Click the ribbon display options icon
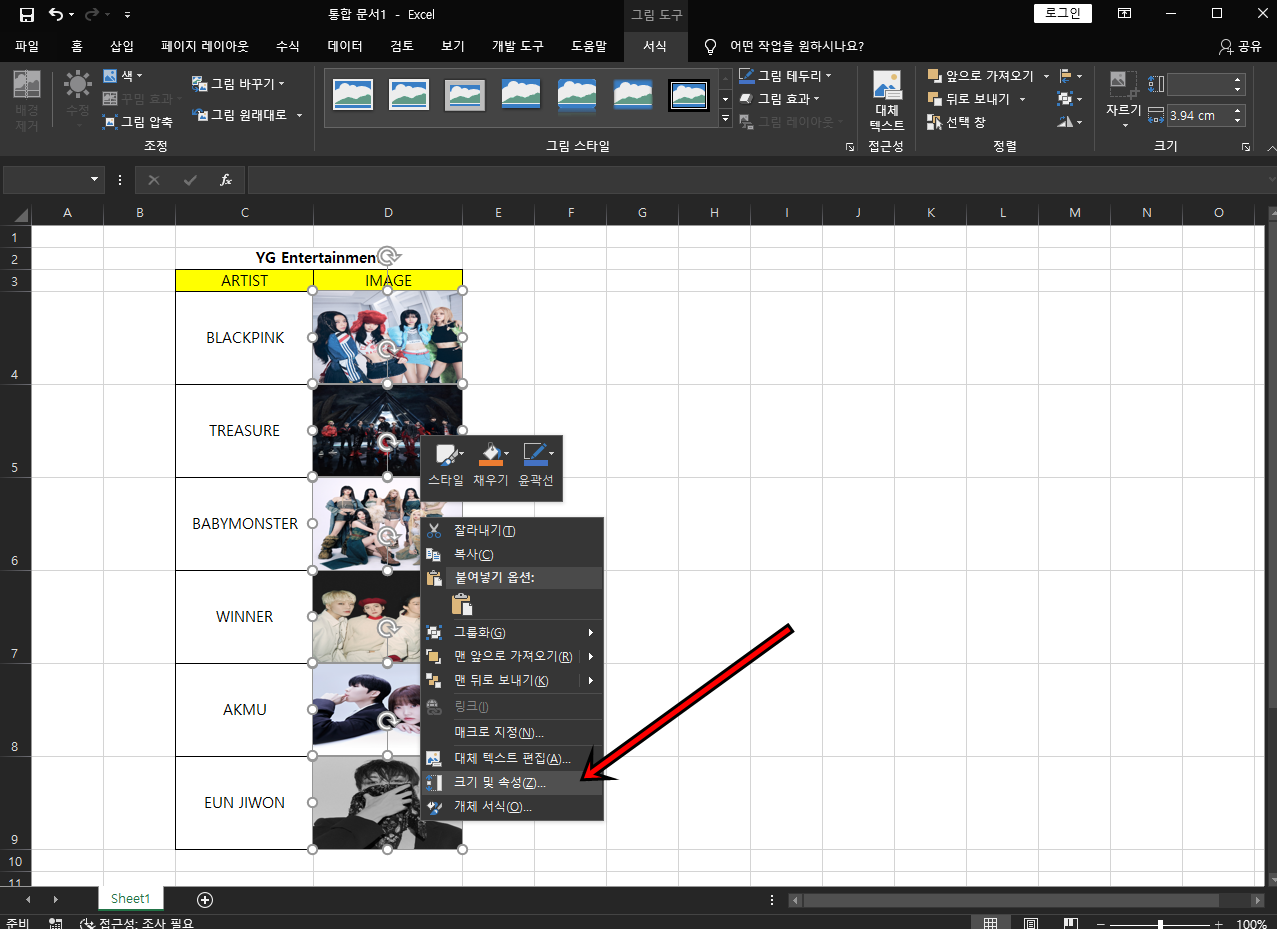This screenshot has height=929, width=1277. (1125, 14)
